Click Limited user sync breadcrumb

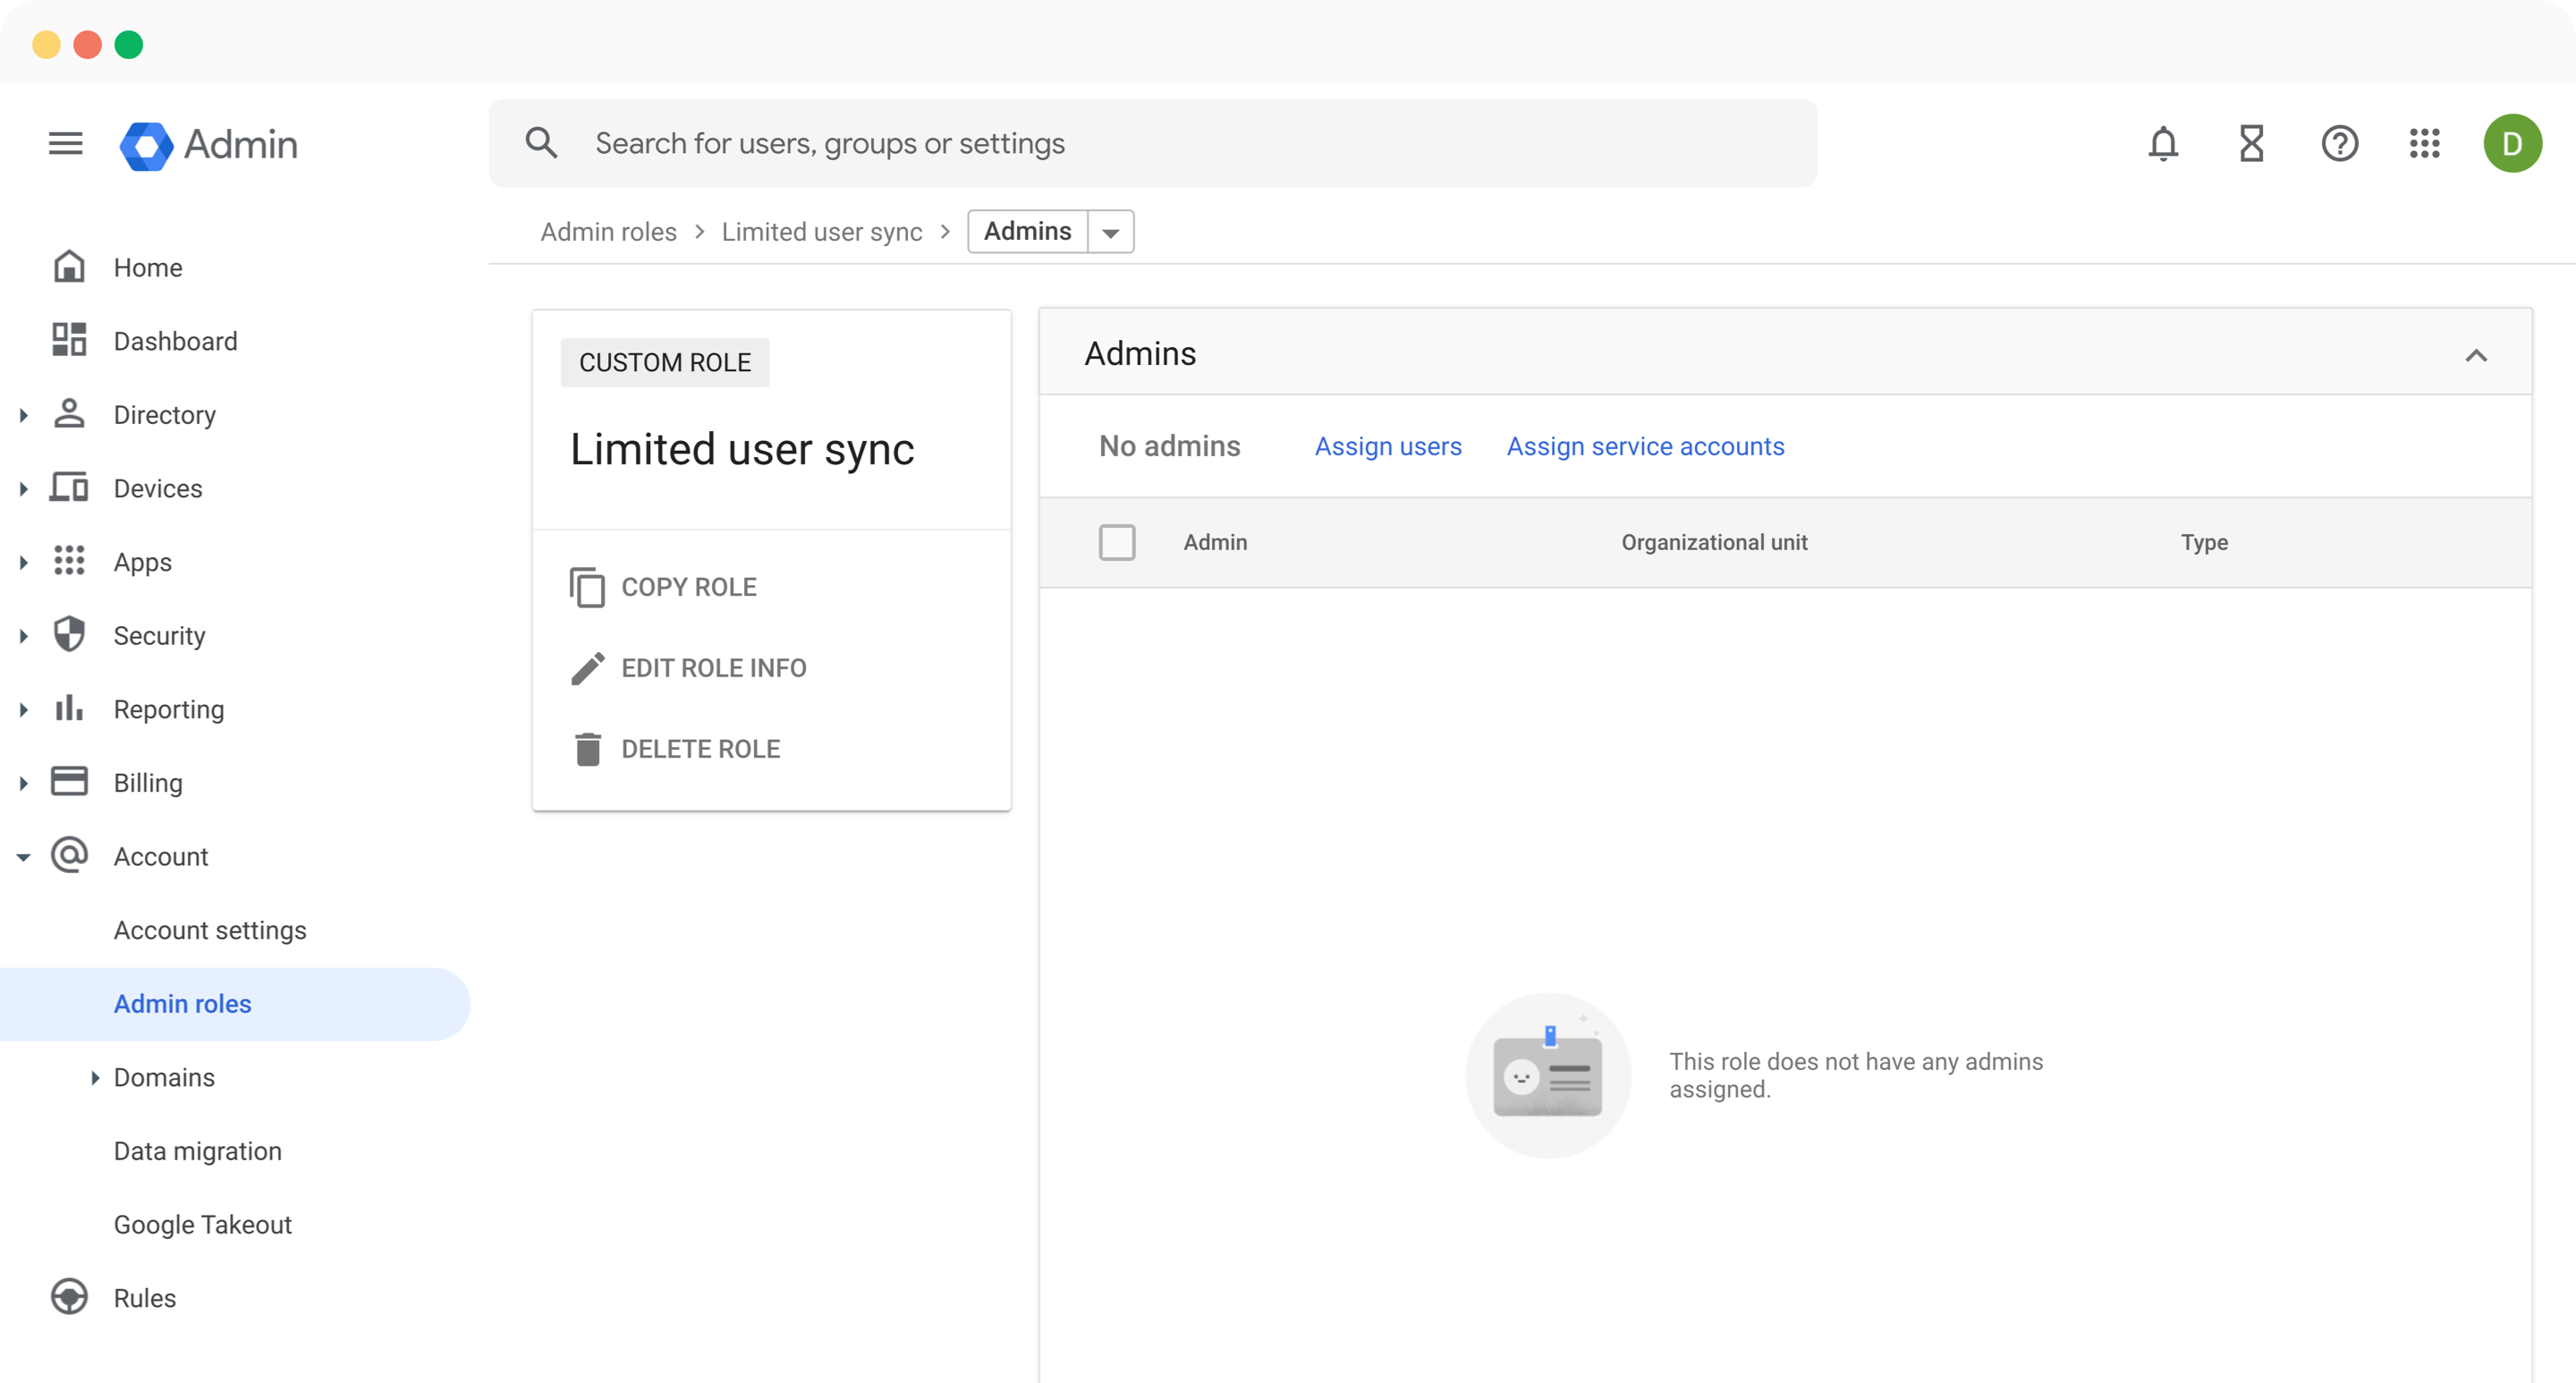(x=822, y=232)
